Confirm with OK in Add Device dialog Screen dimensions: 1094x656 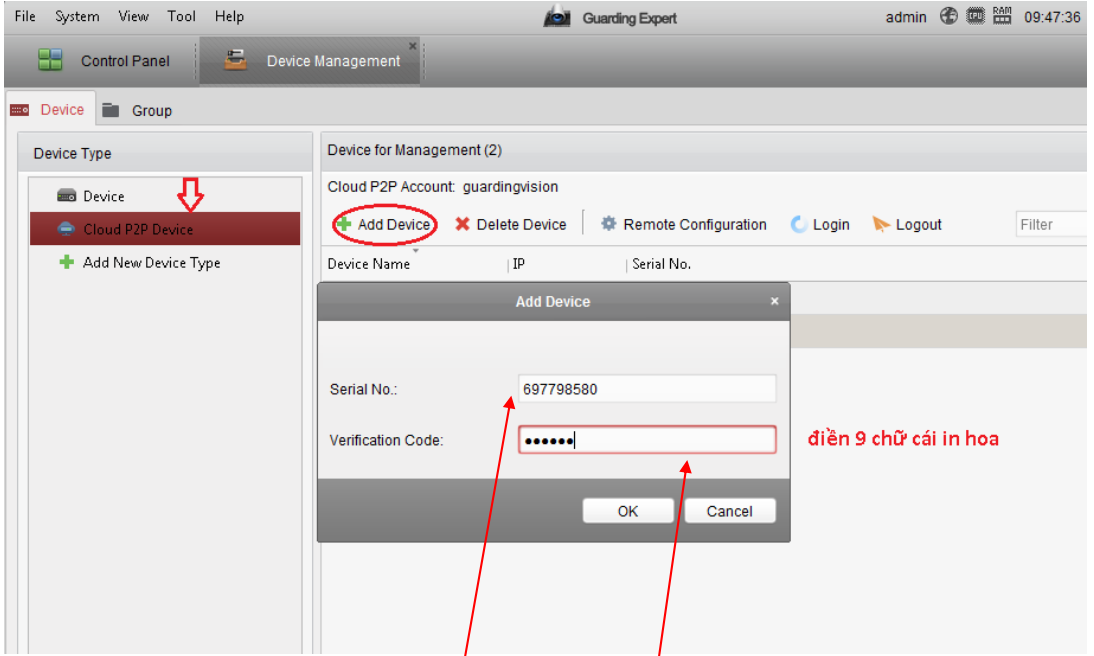pos(628,511)
